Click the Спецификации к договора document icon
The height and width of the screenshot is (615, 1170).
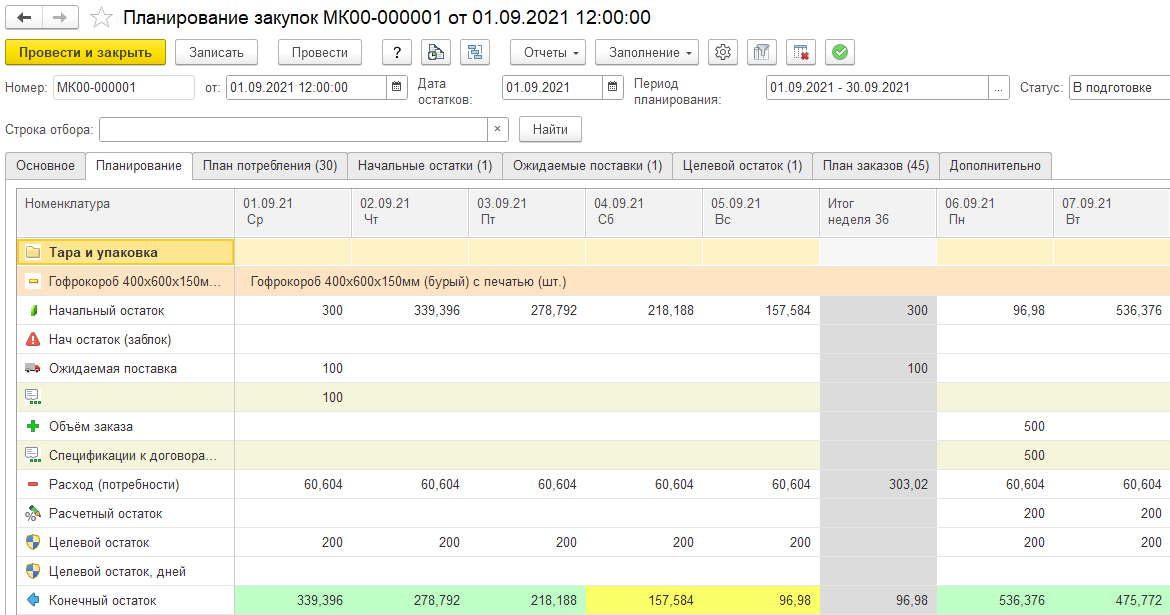(x=33, y=455)
